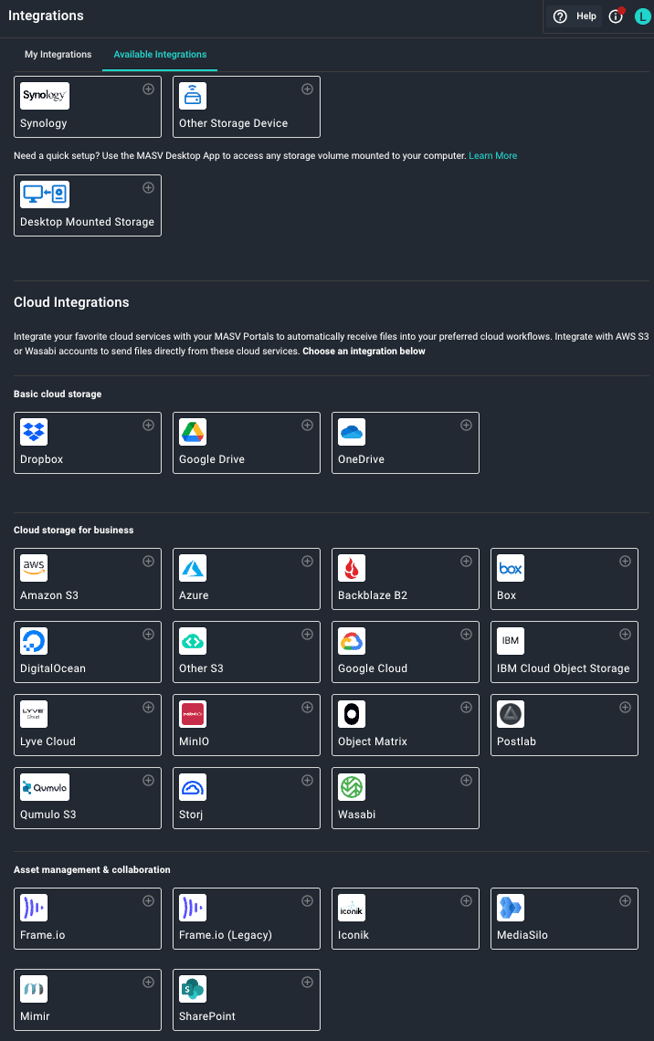Click the Google Drive logo icon
The height and width of the screenshot is (1041, 654).
point(193,432)
